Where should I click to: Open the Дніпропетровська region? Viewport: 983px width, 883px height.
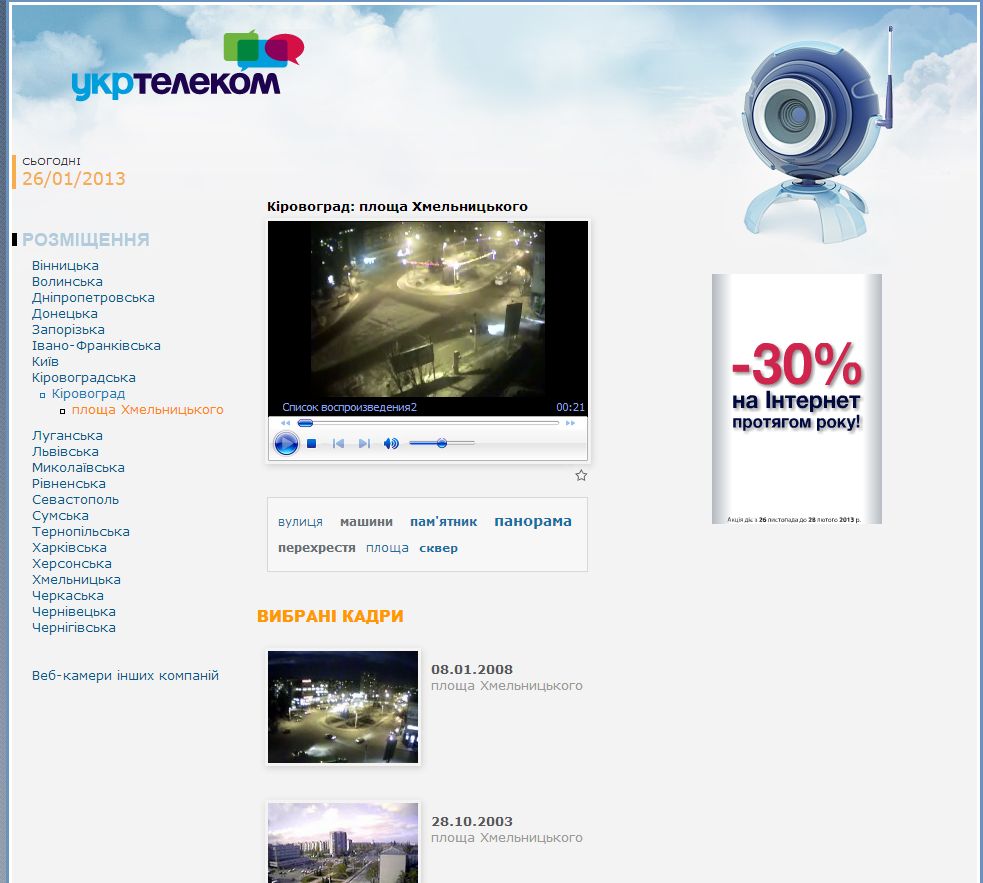(x=93, y=298)
